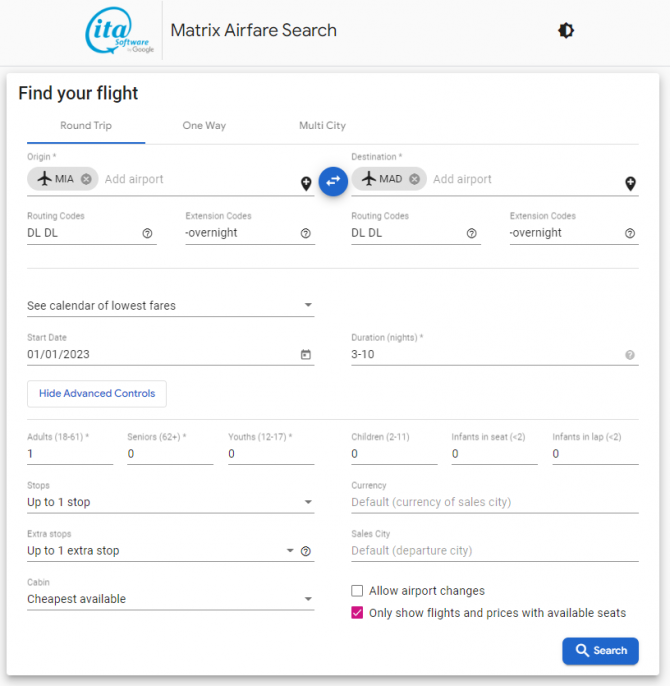Switch to the One Way tab
The height and width of the screenshot is (686, 670).
204,126
